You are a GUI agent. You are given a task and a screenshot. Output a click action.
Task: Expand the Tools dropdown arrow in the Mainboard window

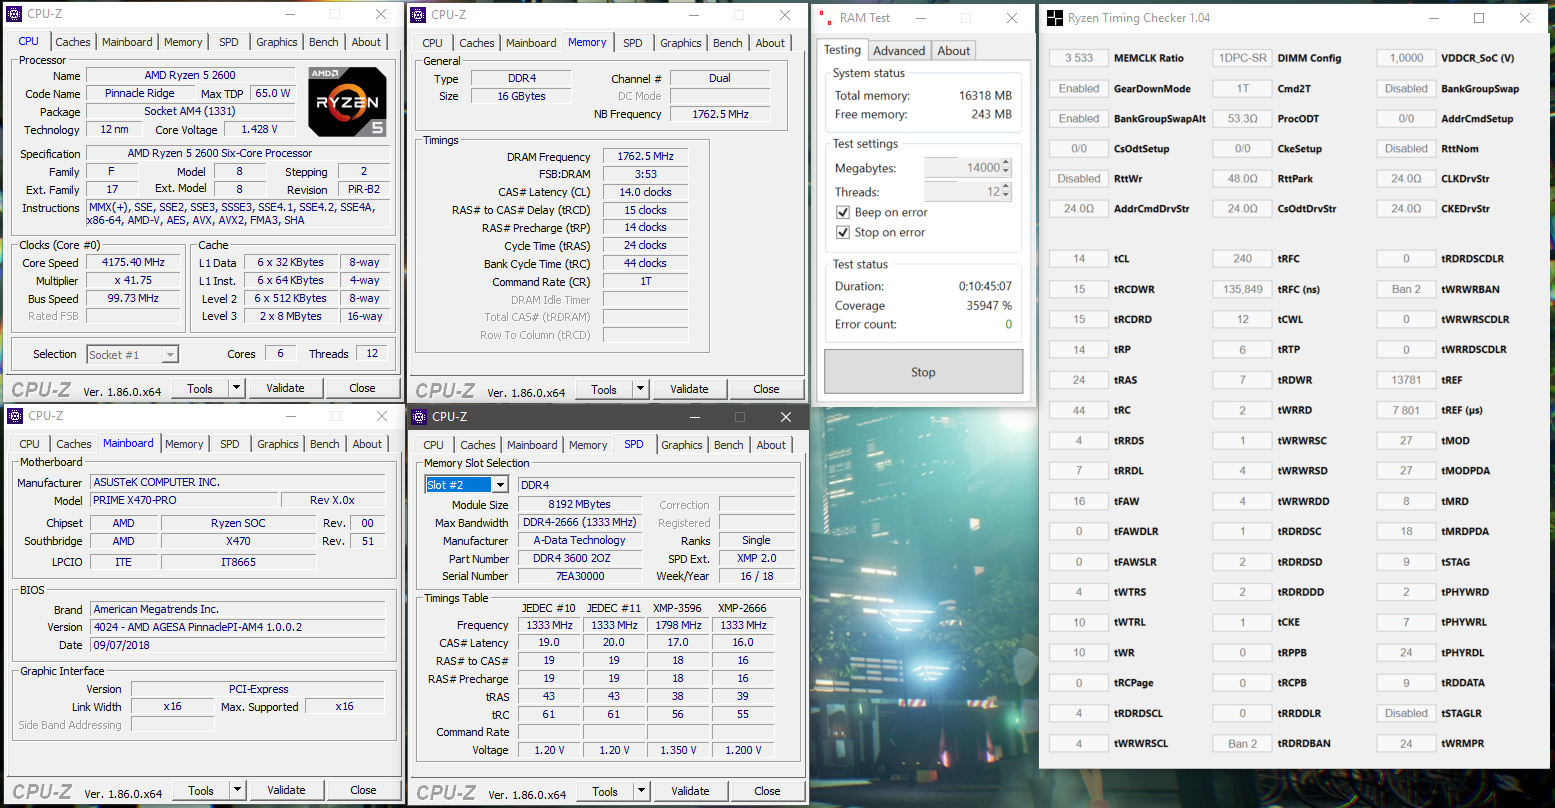(237, 790)
